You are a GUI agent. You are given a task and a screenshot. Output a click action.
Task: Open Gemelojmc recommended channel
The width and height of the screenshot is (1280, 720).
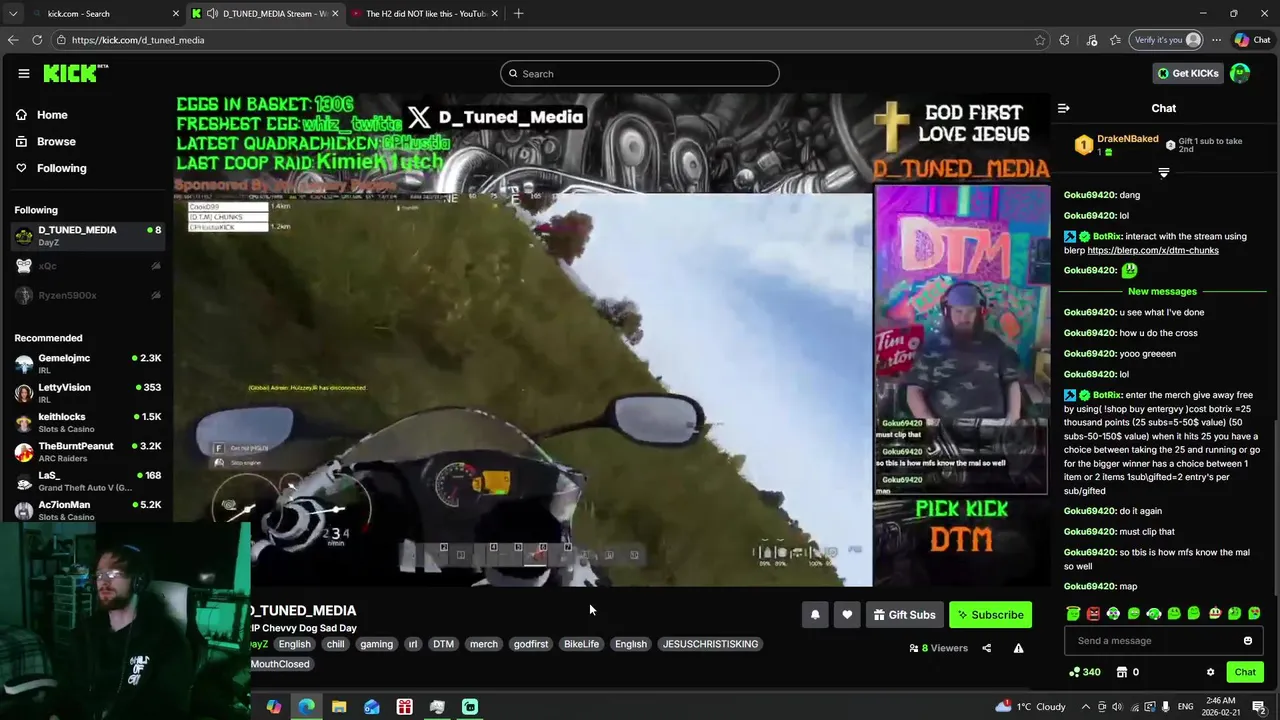pos(88,364)
